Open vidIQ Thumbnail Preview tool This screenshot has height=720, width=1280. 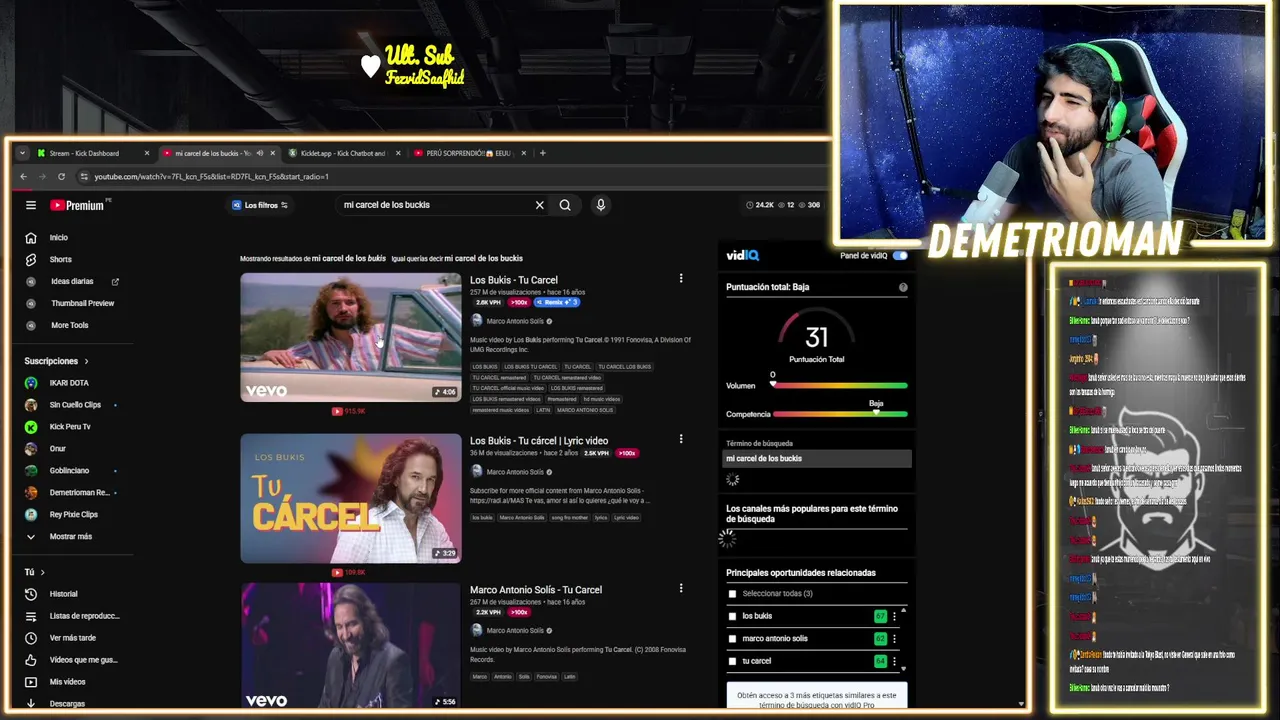82,304
